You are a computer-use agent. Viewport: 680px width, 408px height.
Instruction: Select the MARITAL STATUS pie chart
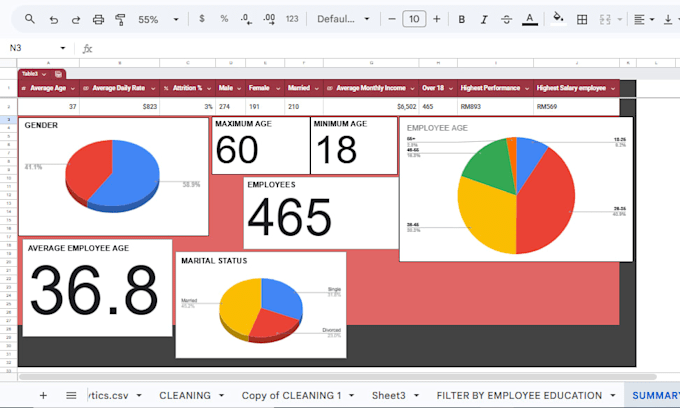pos(261,305)
